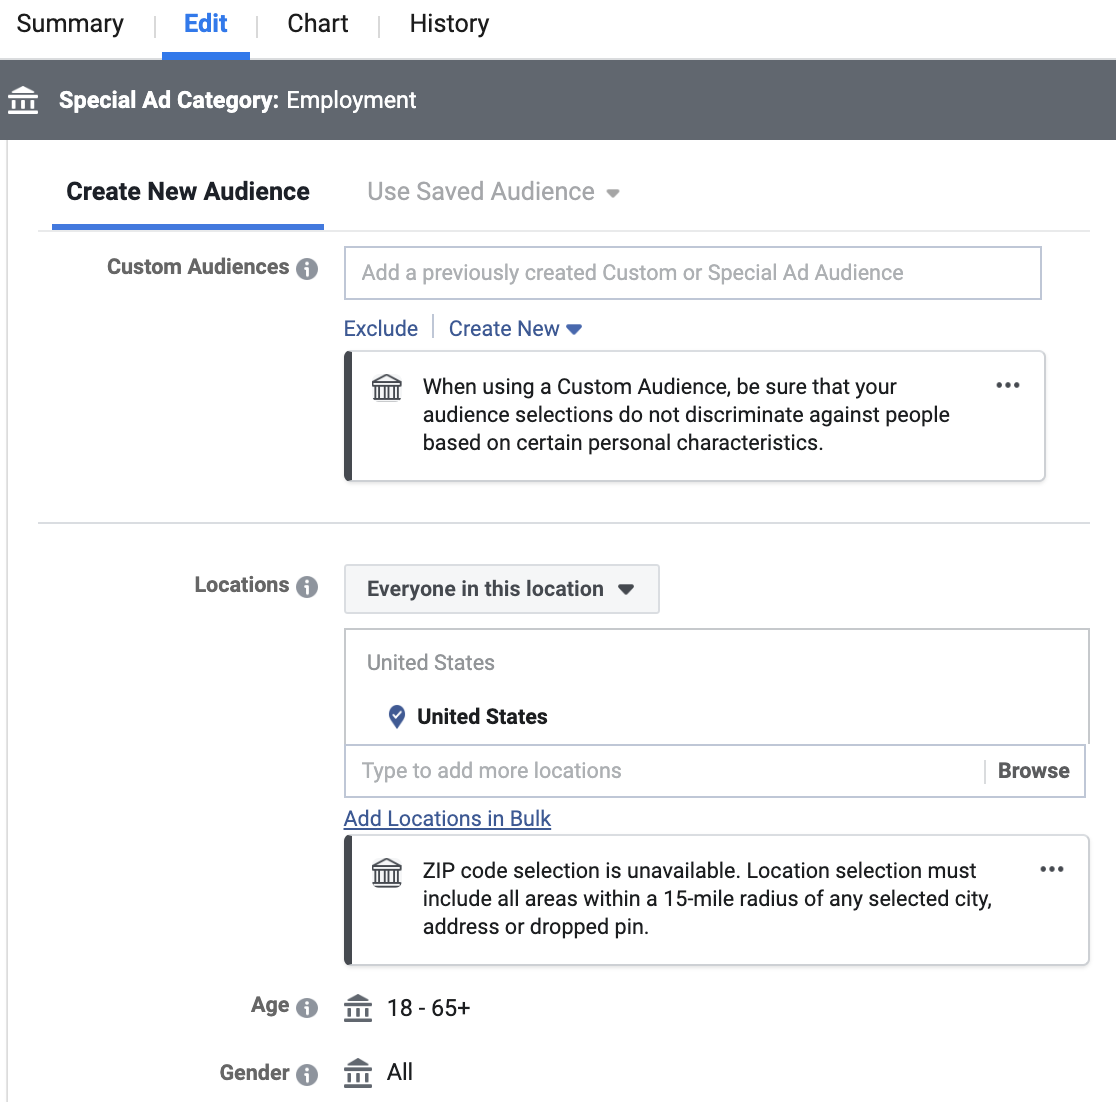Open the Everyone in this location dropdown

click(x=501, y=589)
